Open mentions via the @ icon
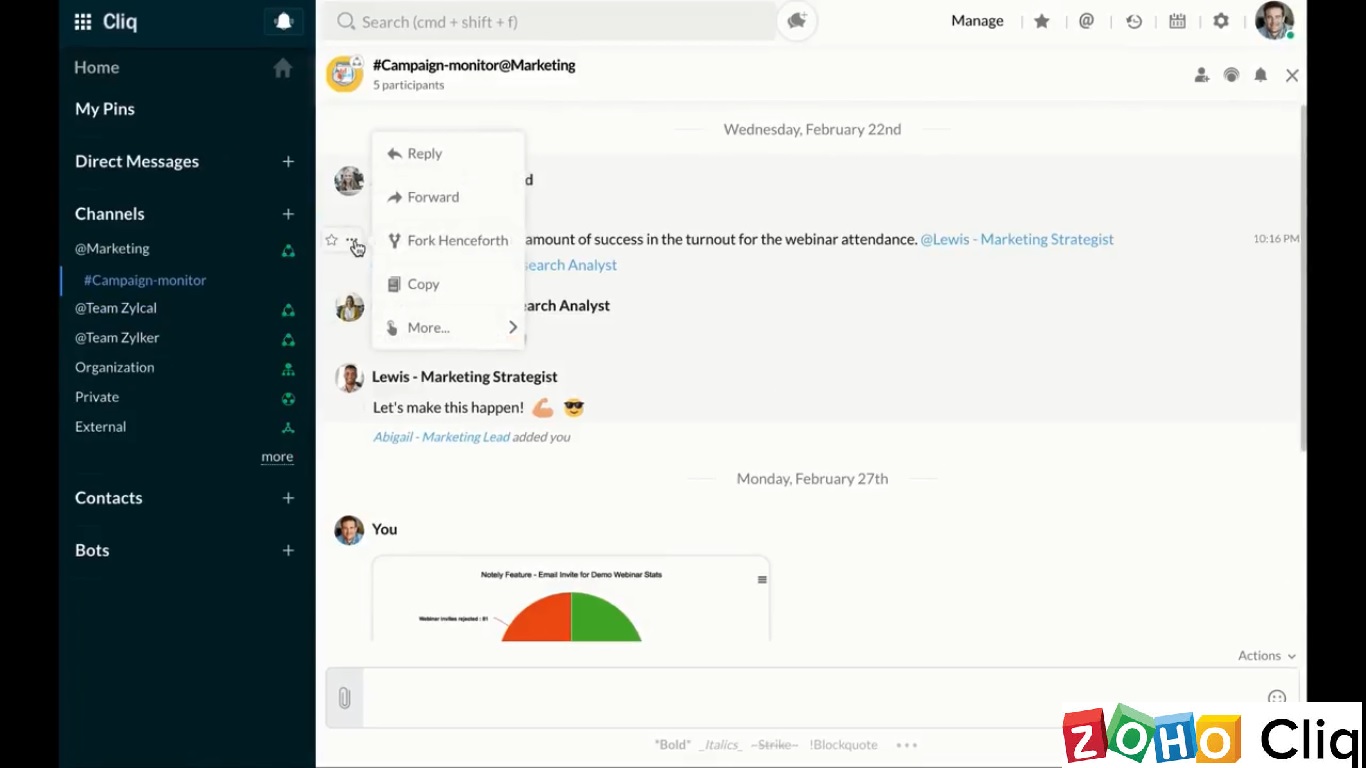This screenshot has width=1366, height=768. pos(1086,21)
